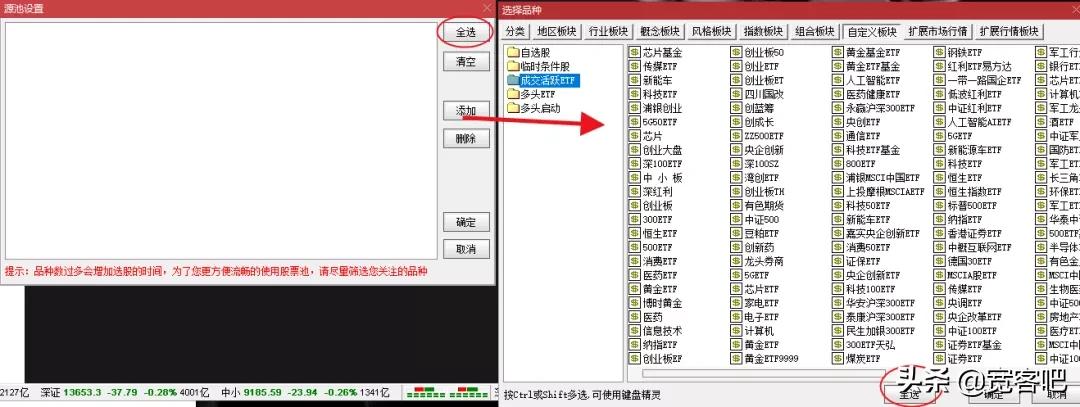Image resolution: width=1080 pixels, height=407 pixels.
Task: Click the icon beside 博时黄金
Action: pyautogui.click(x=634, y=304)
